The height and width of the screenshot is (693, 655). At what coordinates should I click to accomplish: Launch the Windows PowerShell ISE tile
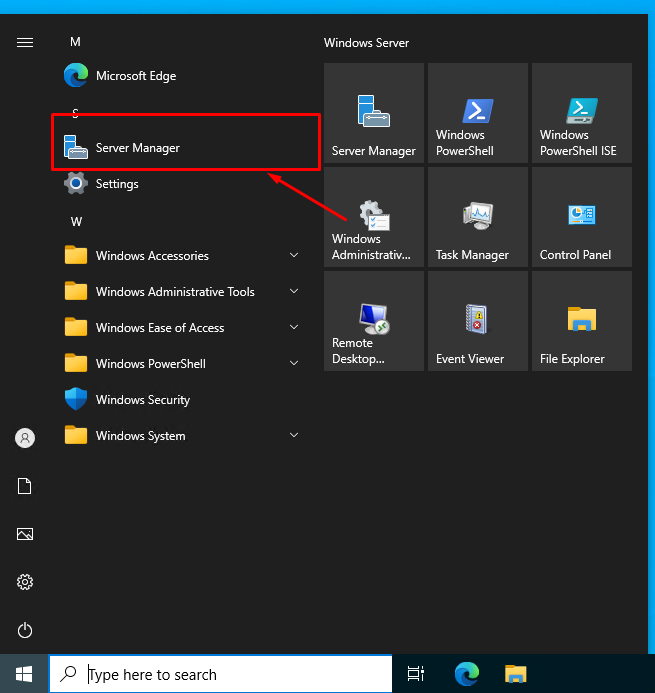coord(581,114)
